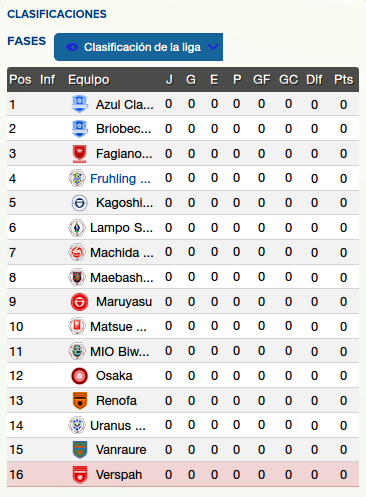Sort by the Pts column header
The height and width of the screenshot is (497, 366).
coord(343,80)
